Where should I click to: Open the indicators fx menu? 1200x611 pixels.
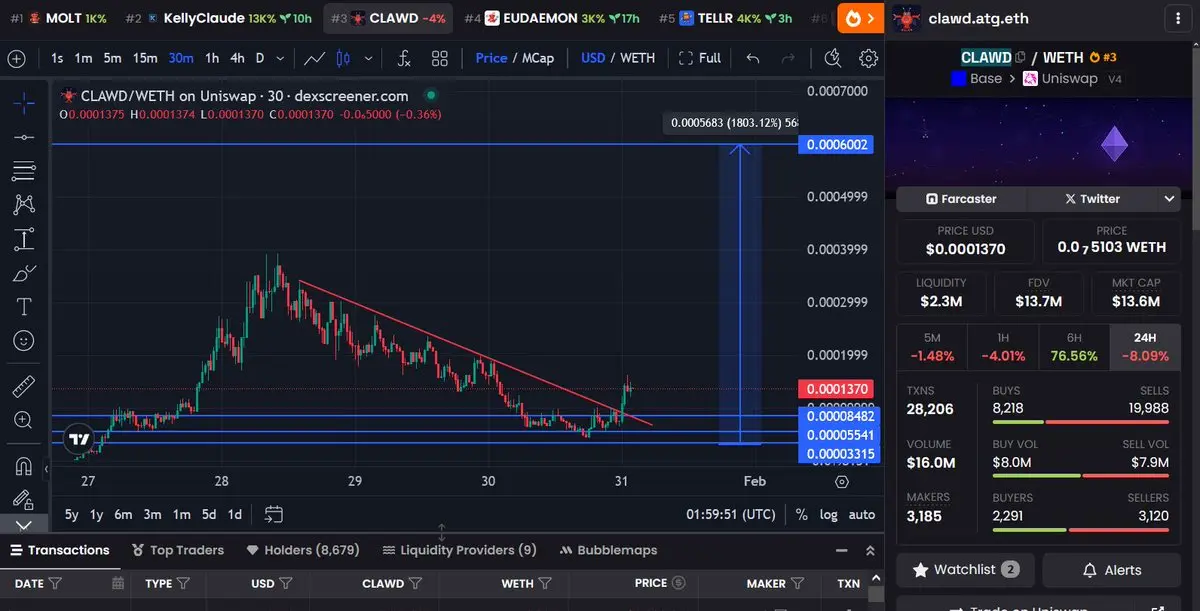click(404, 58)
